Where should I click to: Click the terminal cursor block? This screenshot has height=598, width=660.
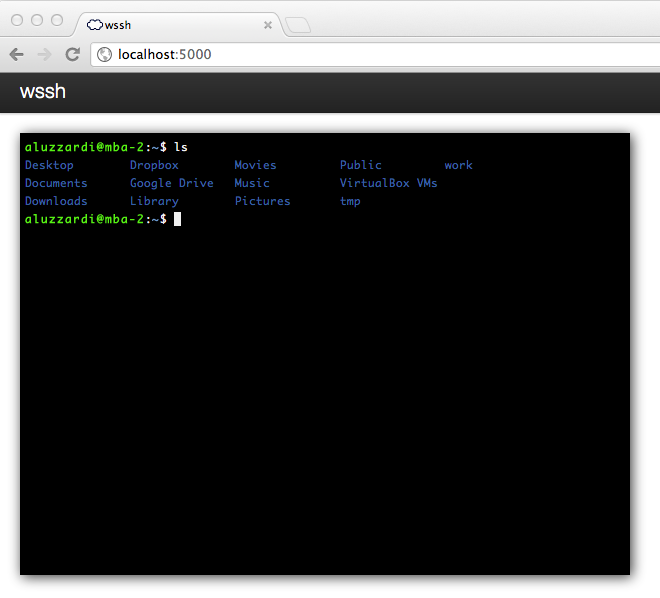177,219
